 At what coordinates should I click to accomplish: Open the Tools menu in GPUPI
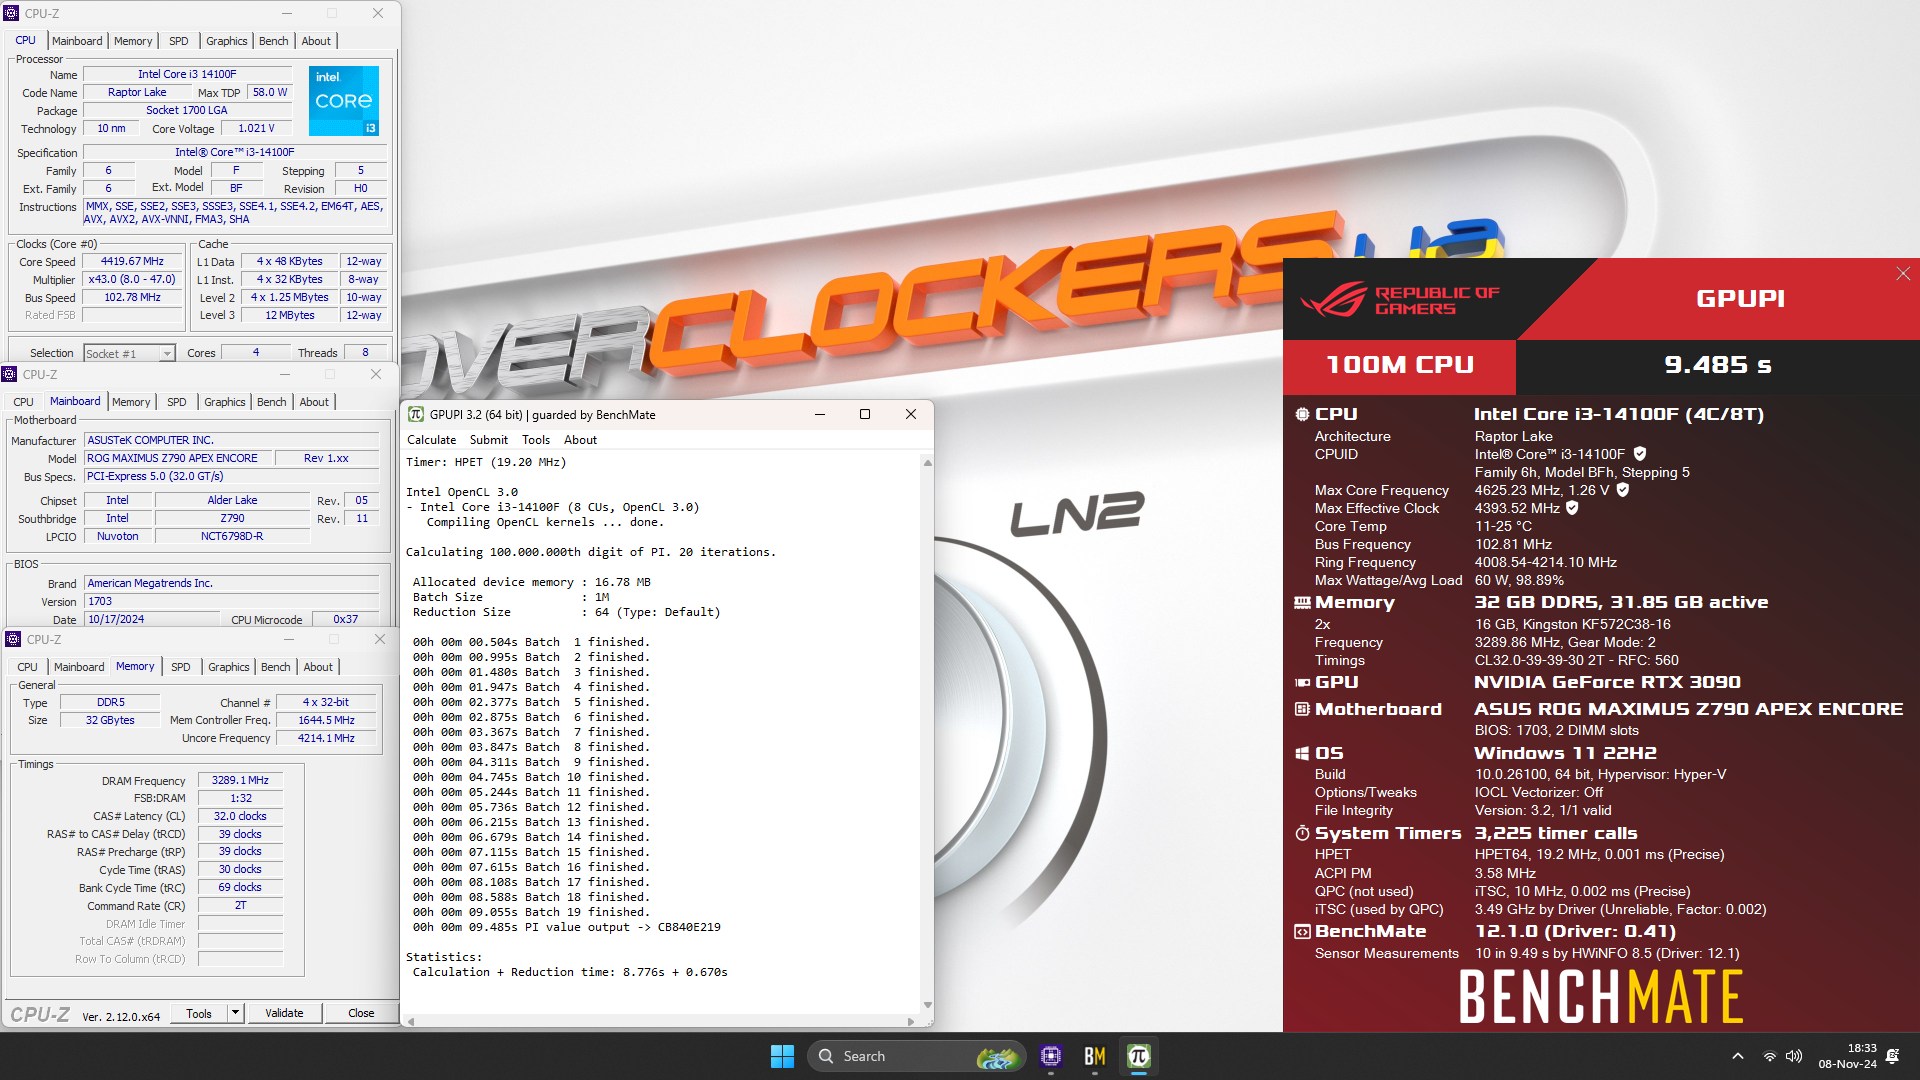pos(536,440)
